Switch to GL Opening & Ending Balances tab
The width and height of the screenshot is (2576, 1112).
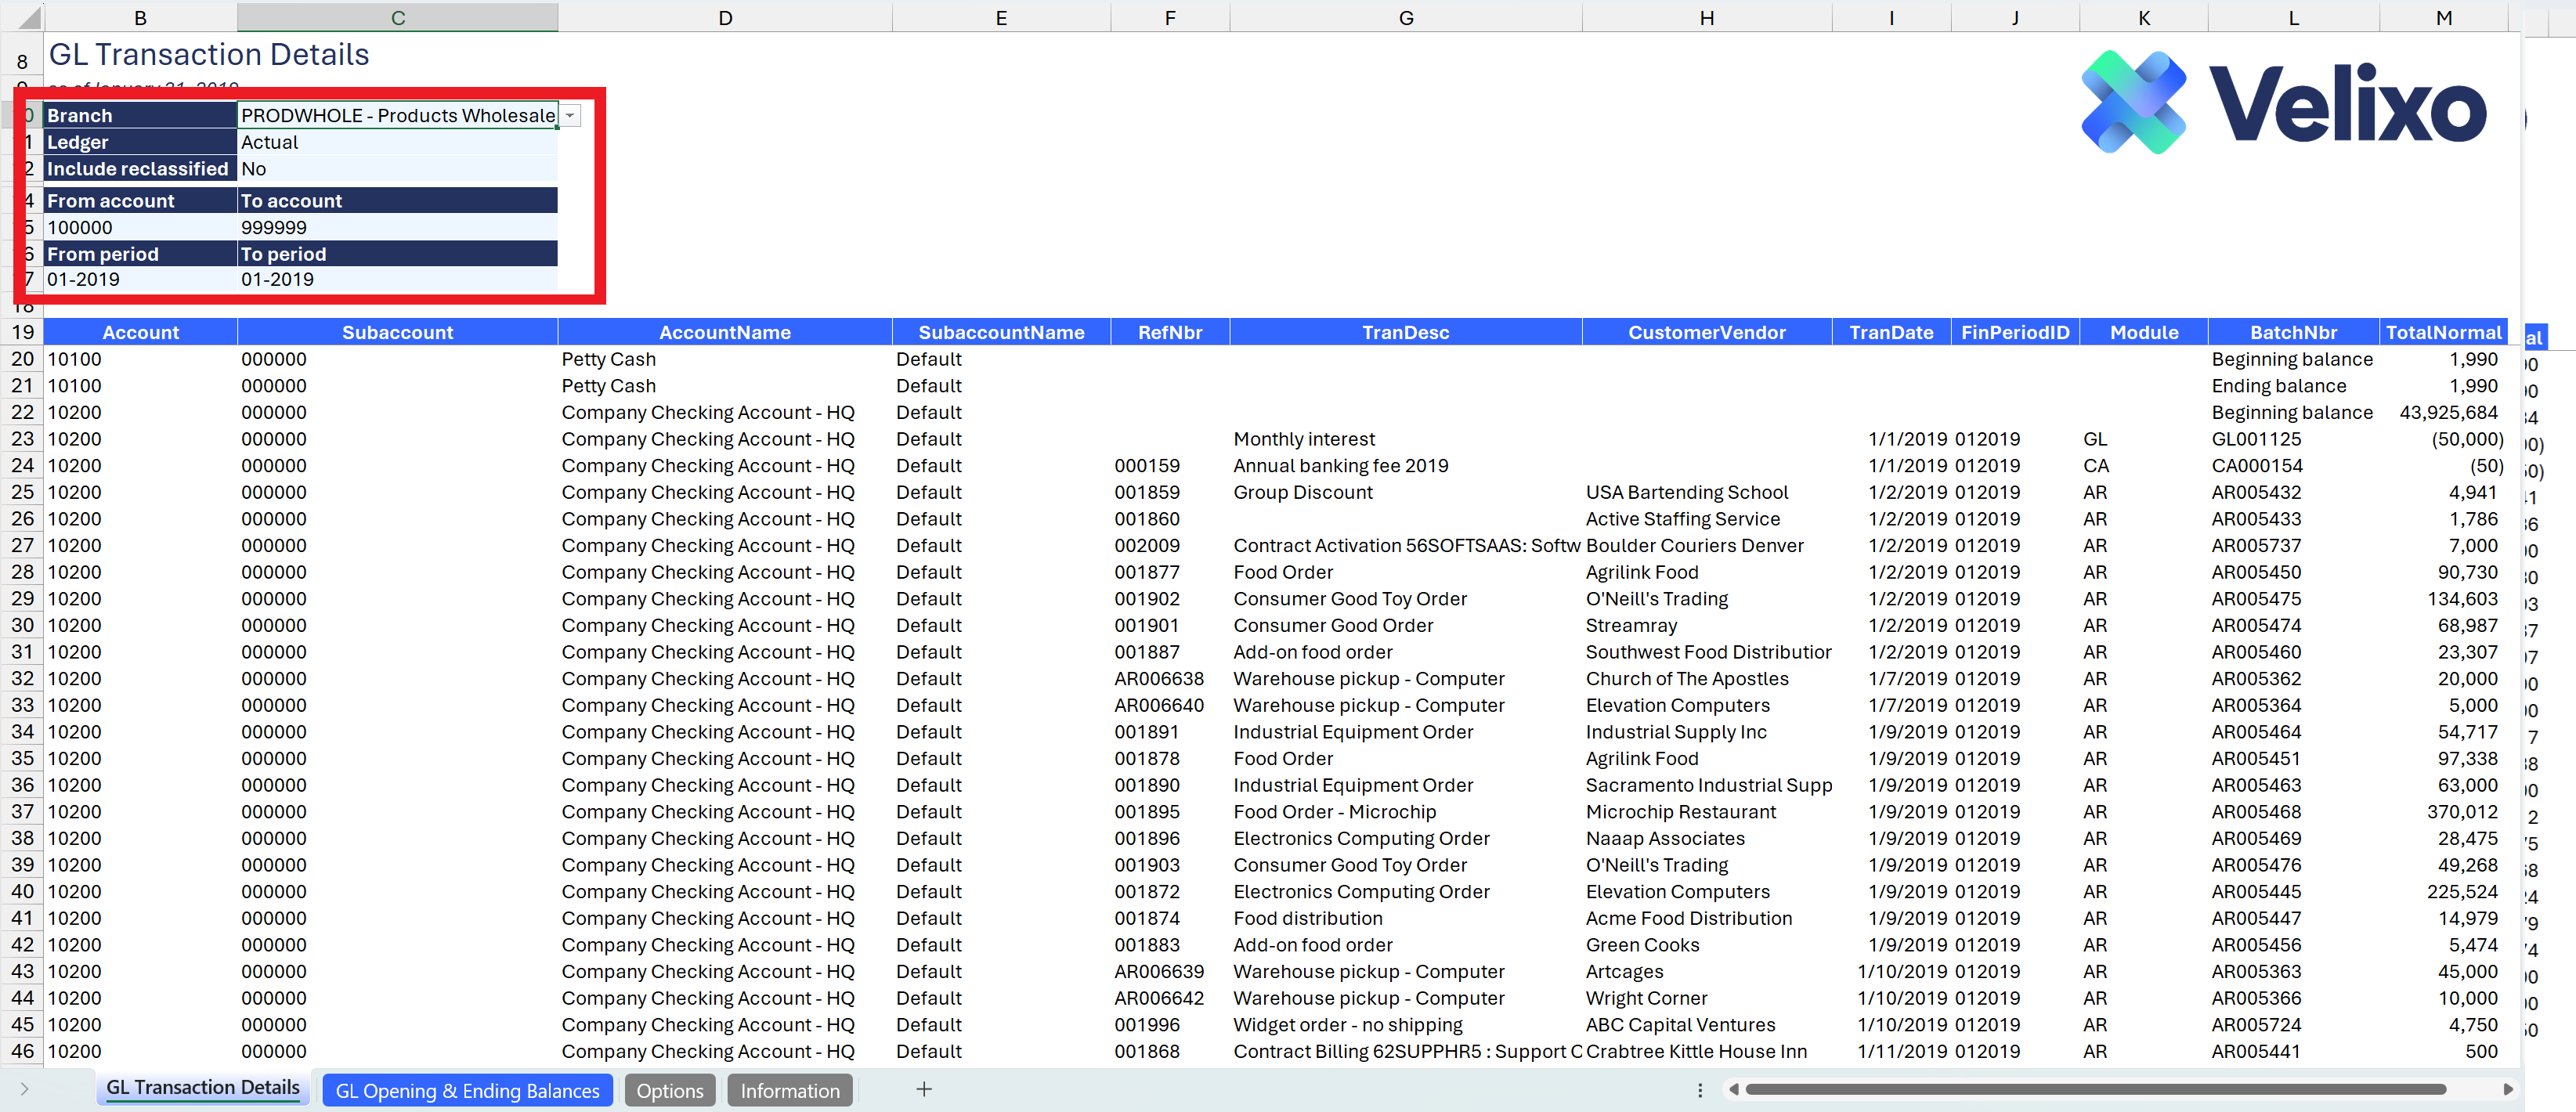[467, 1091]
